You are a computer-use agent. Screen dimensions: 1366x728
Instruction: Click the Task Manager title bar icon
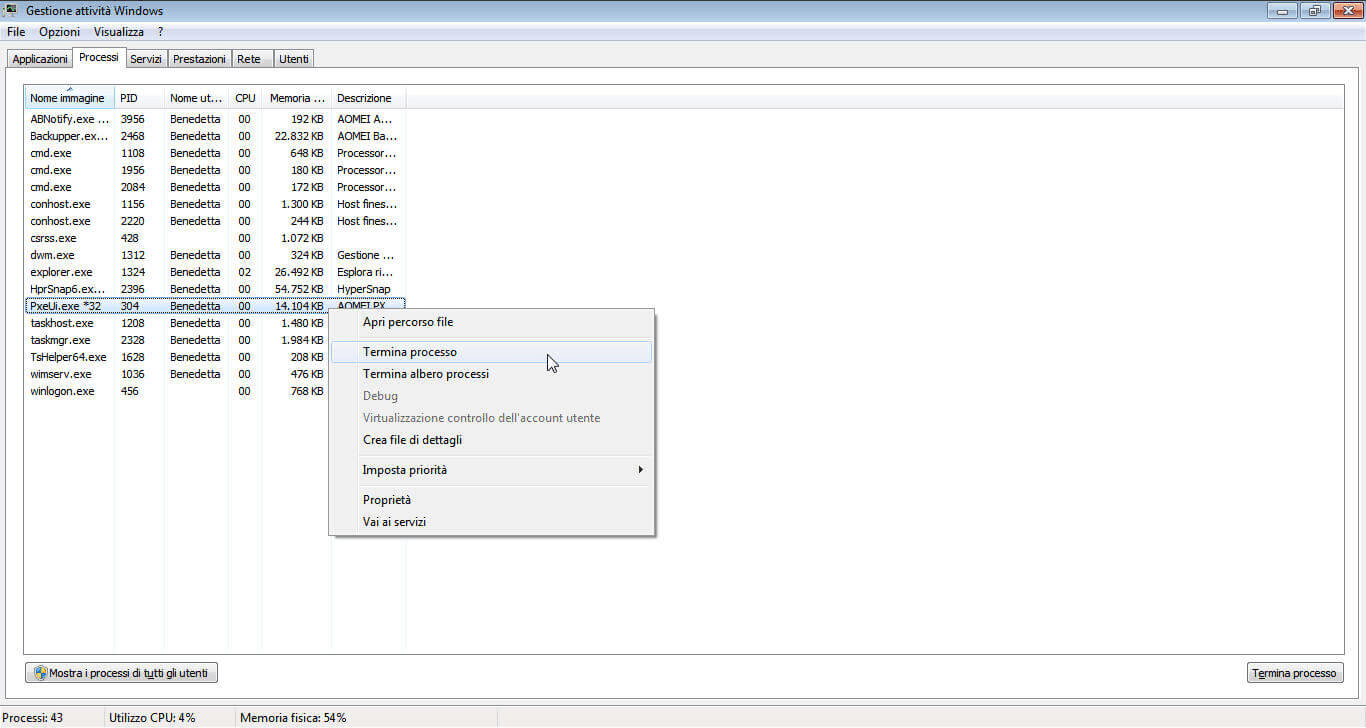[10, 11]
